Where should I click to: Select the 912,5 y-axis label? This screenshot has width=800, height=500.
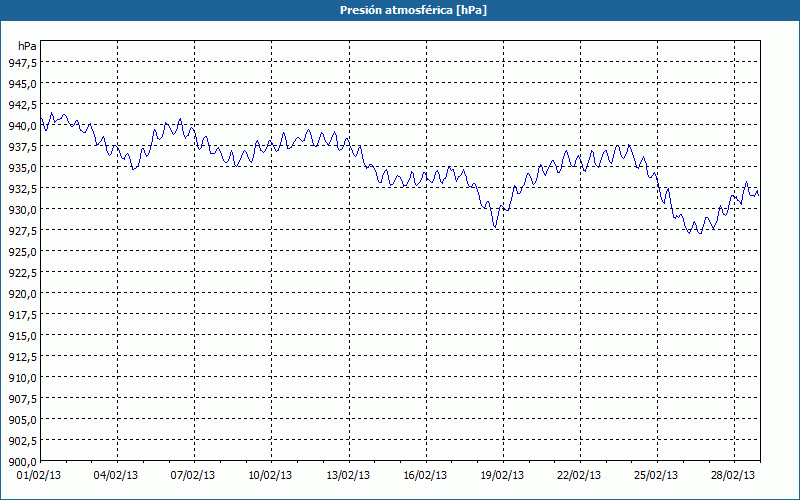[22, 356]
